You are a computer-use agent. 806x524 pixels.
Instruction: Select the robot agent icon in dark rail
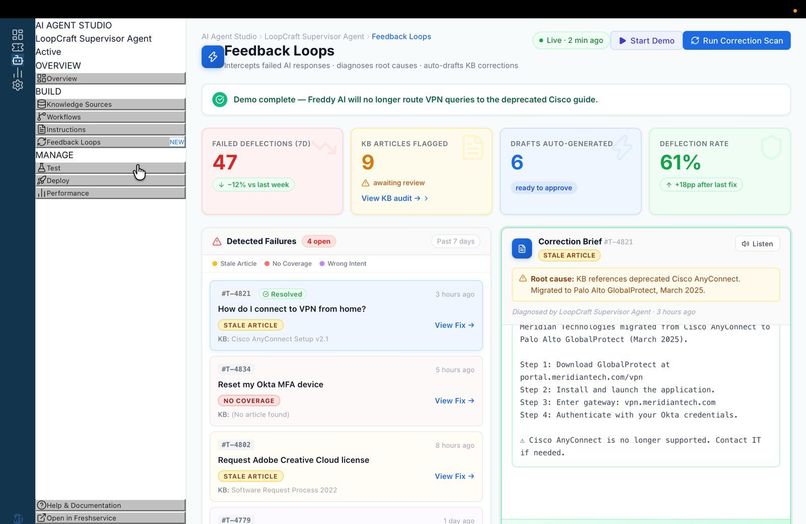pos(17,60)
